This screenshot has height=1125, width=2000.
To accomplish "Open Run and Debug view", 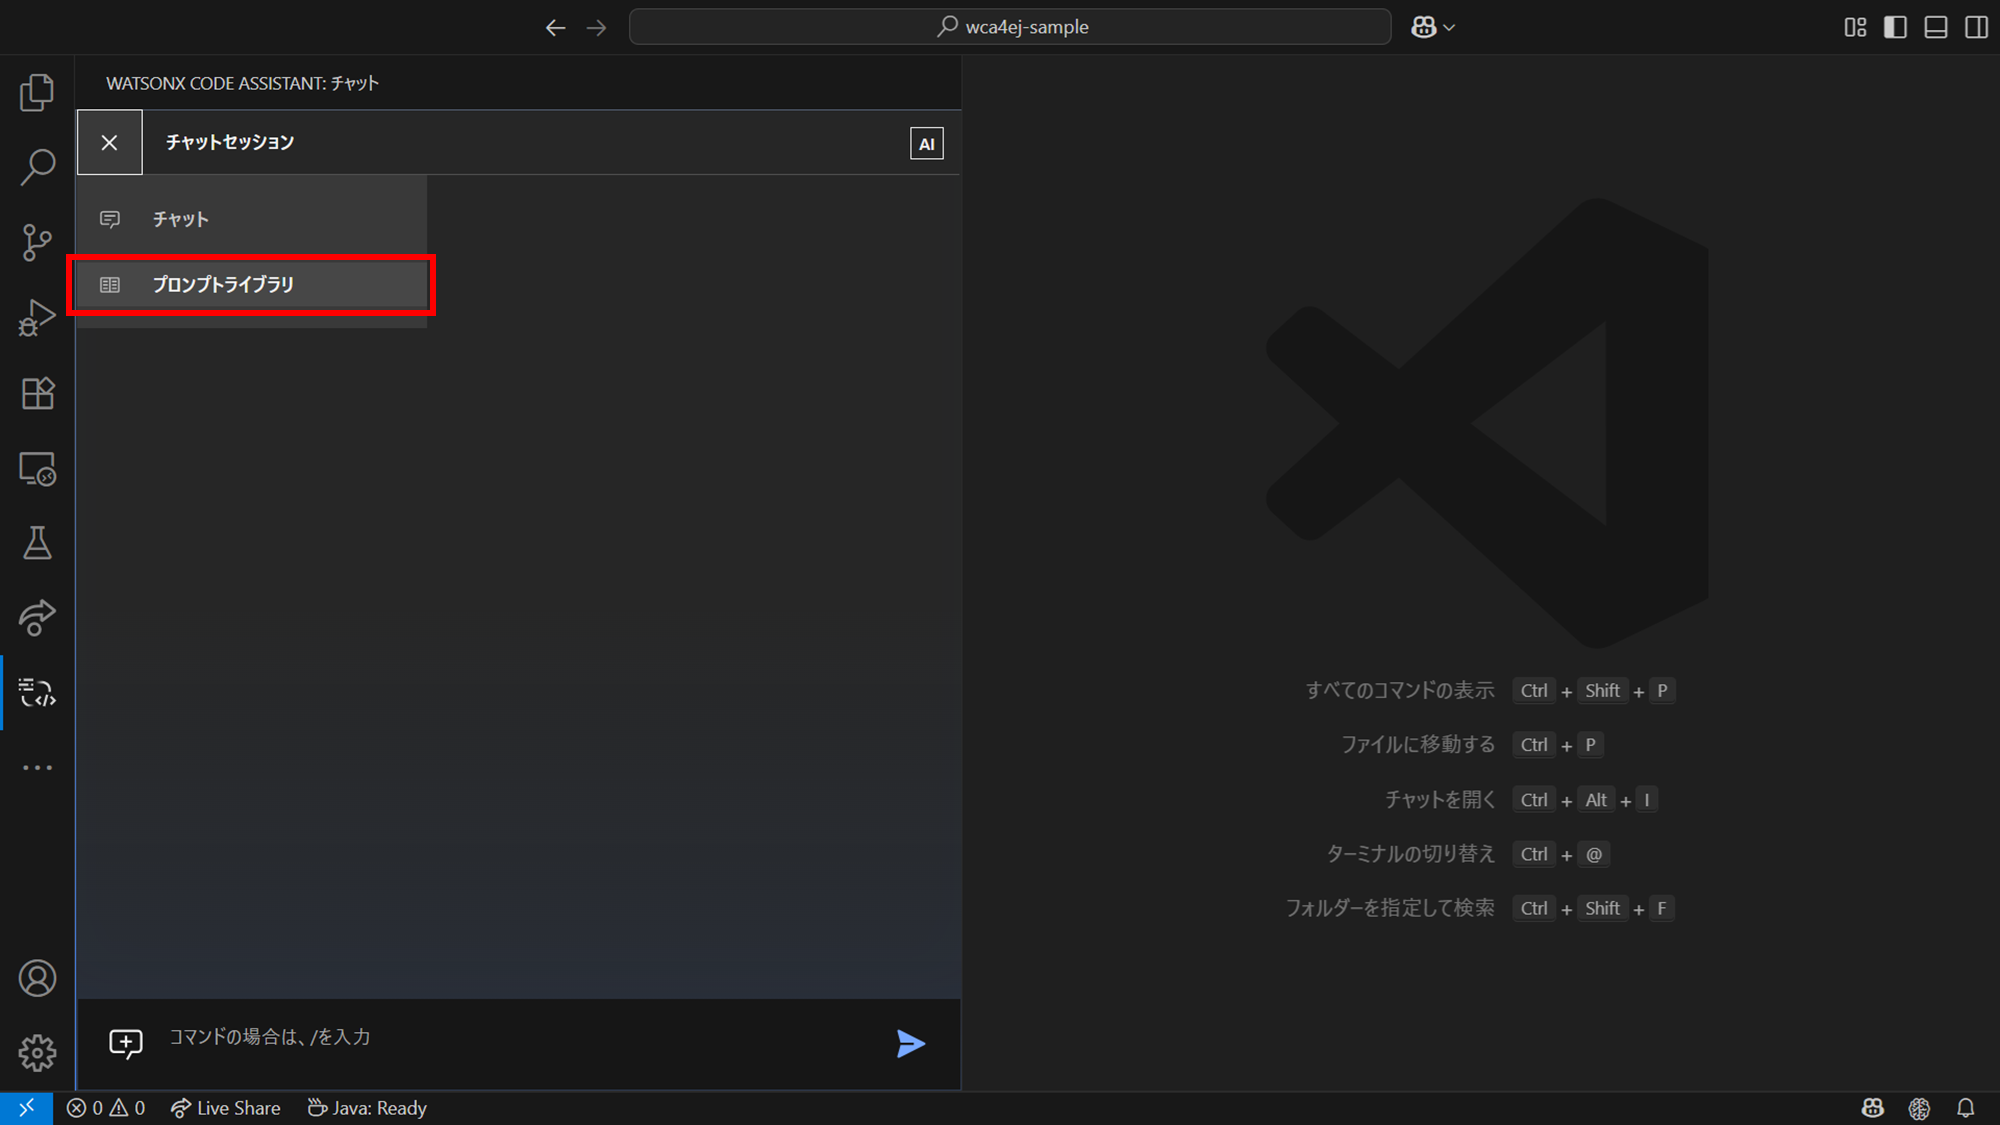I will coord(37,318).
